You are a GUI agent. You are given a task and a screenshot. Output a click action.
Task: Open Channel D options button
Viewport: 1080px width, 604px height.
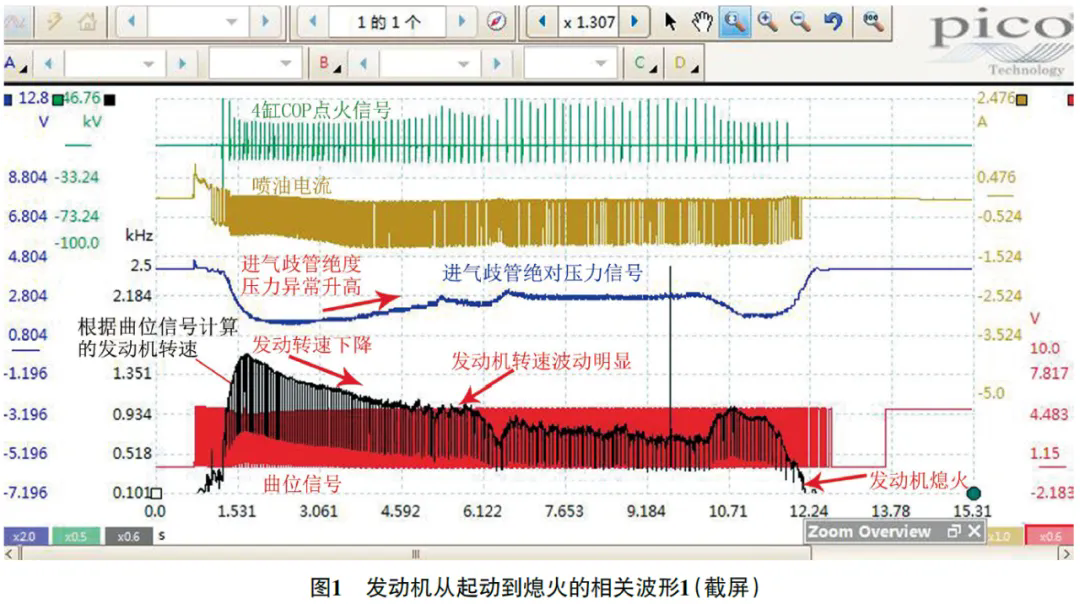pos(685,64)
